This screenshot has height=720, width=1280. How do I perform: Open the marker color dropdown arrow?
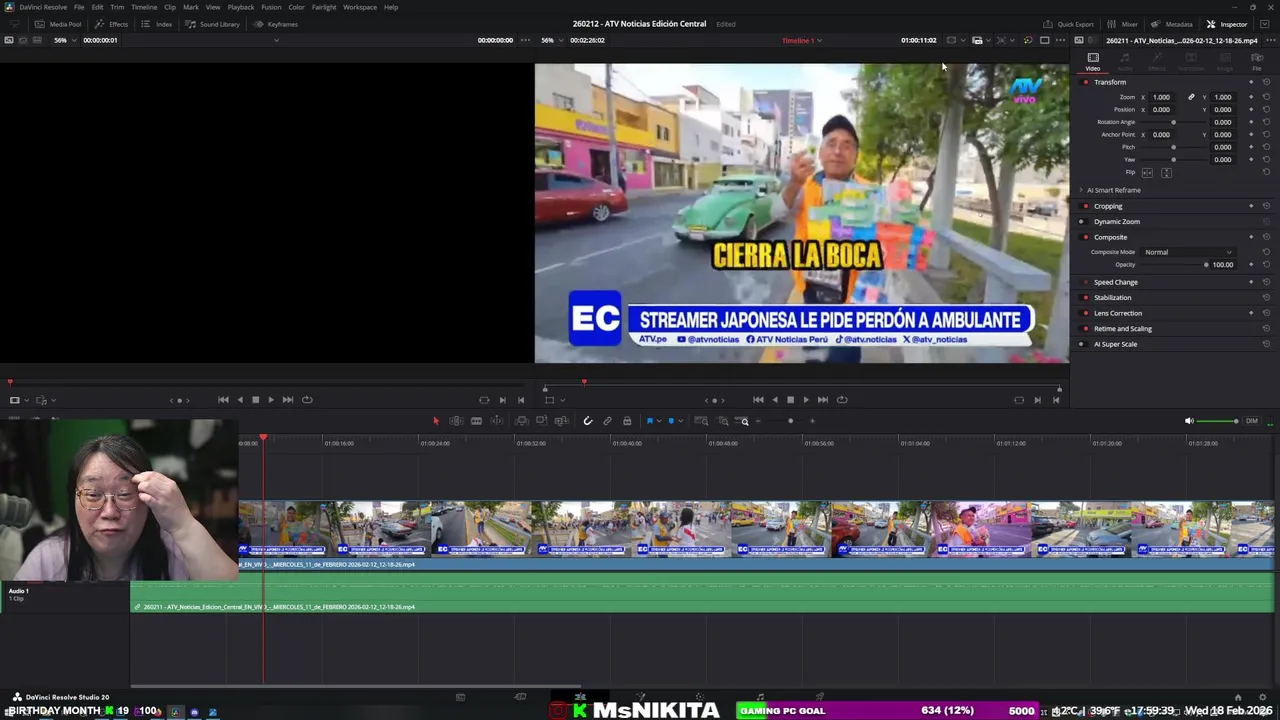680,421
